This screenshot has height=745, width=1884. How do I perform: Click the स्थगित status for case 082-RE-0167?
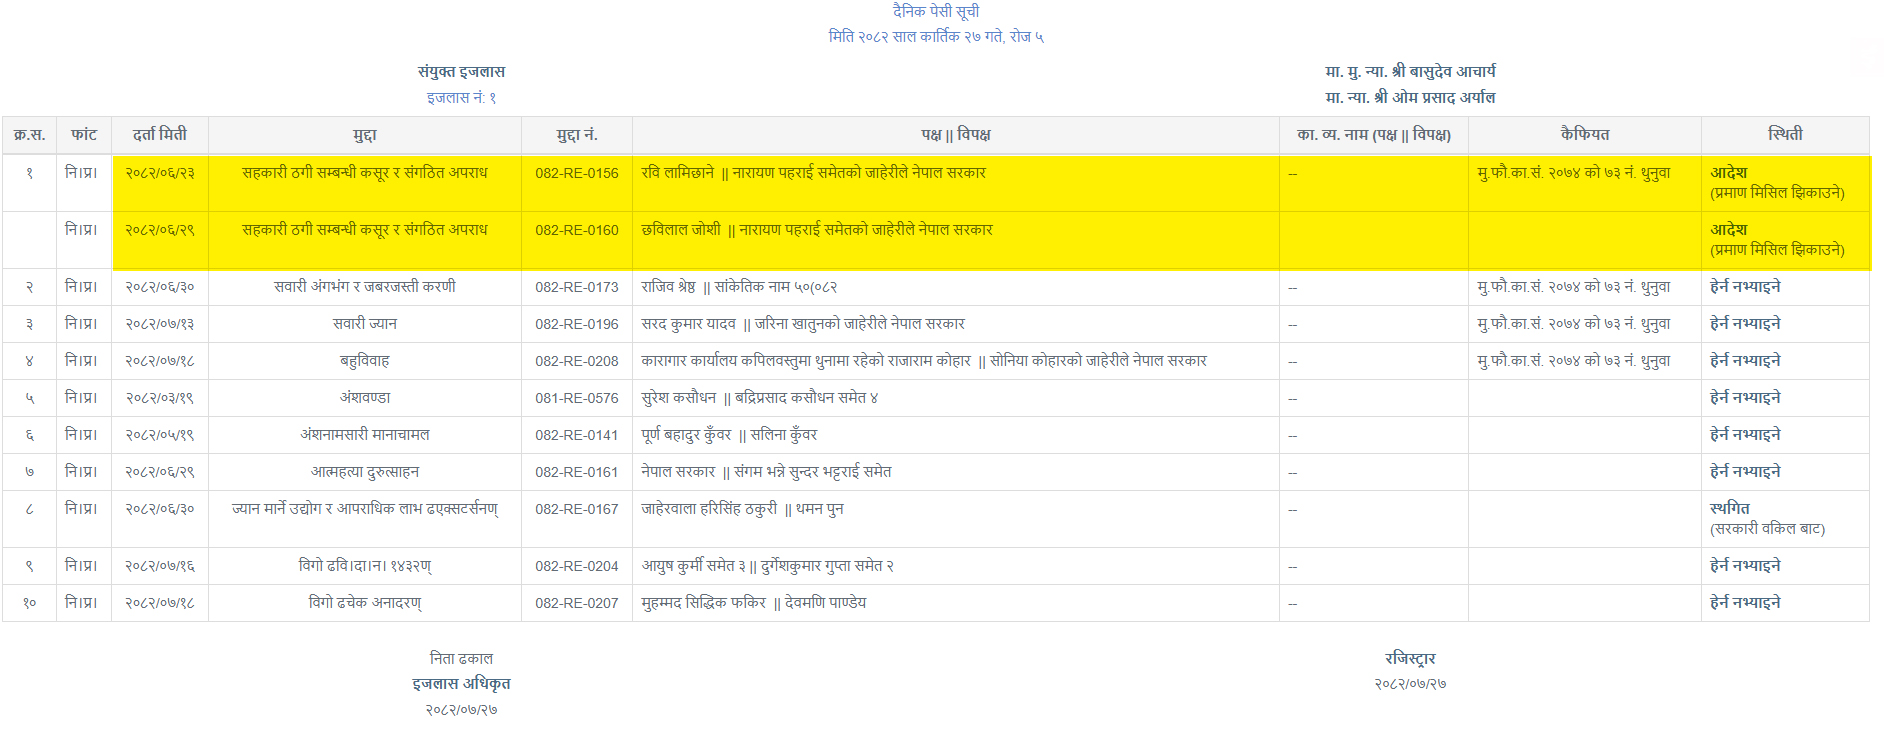1729,508
